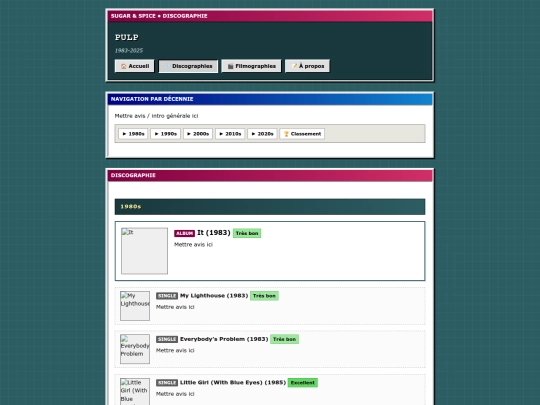Screen dimensions: 540x405
Task: Go to the À propos page
Action: [x=307, y=66]
